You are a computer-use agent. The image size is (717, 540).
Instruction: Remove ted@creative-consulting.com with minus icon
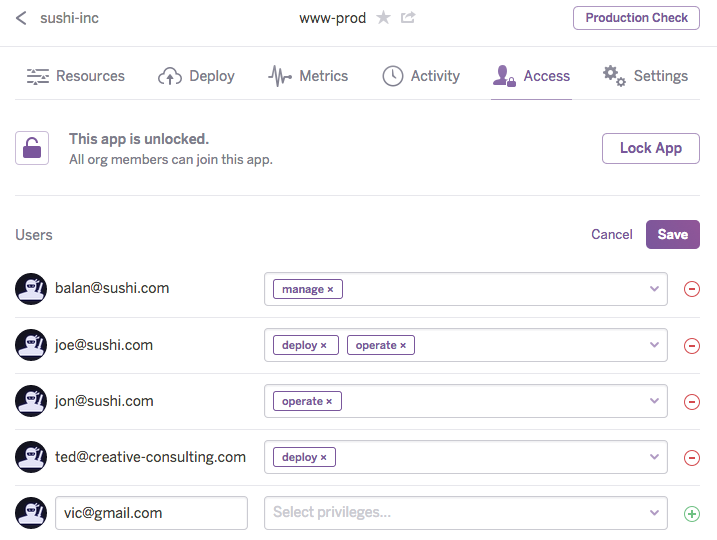click(x=691, y=458)
